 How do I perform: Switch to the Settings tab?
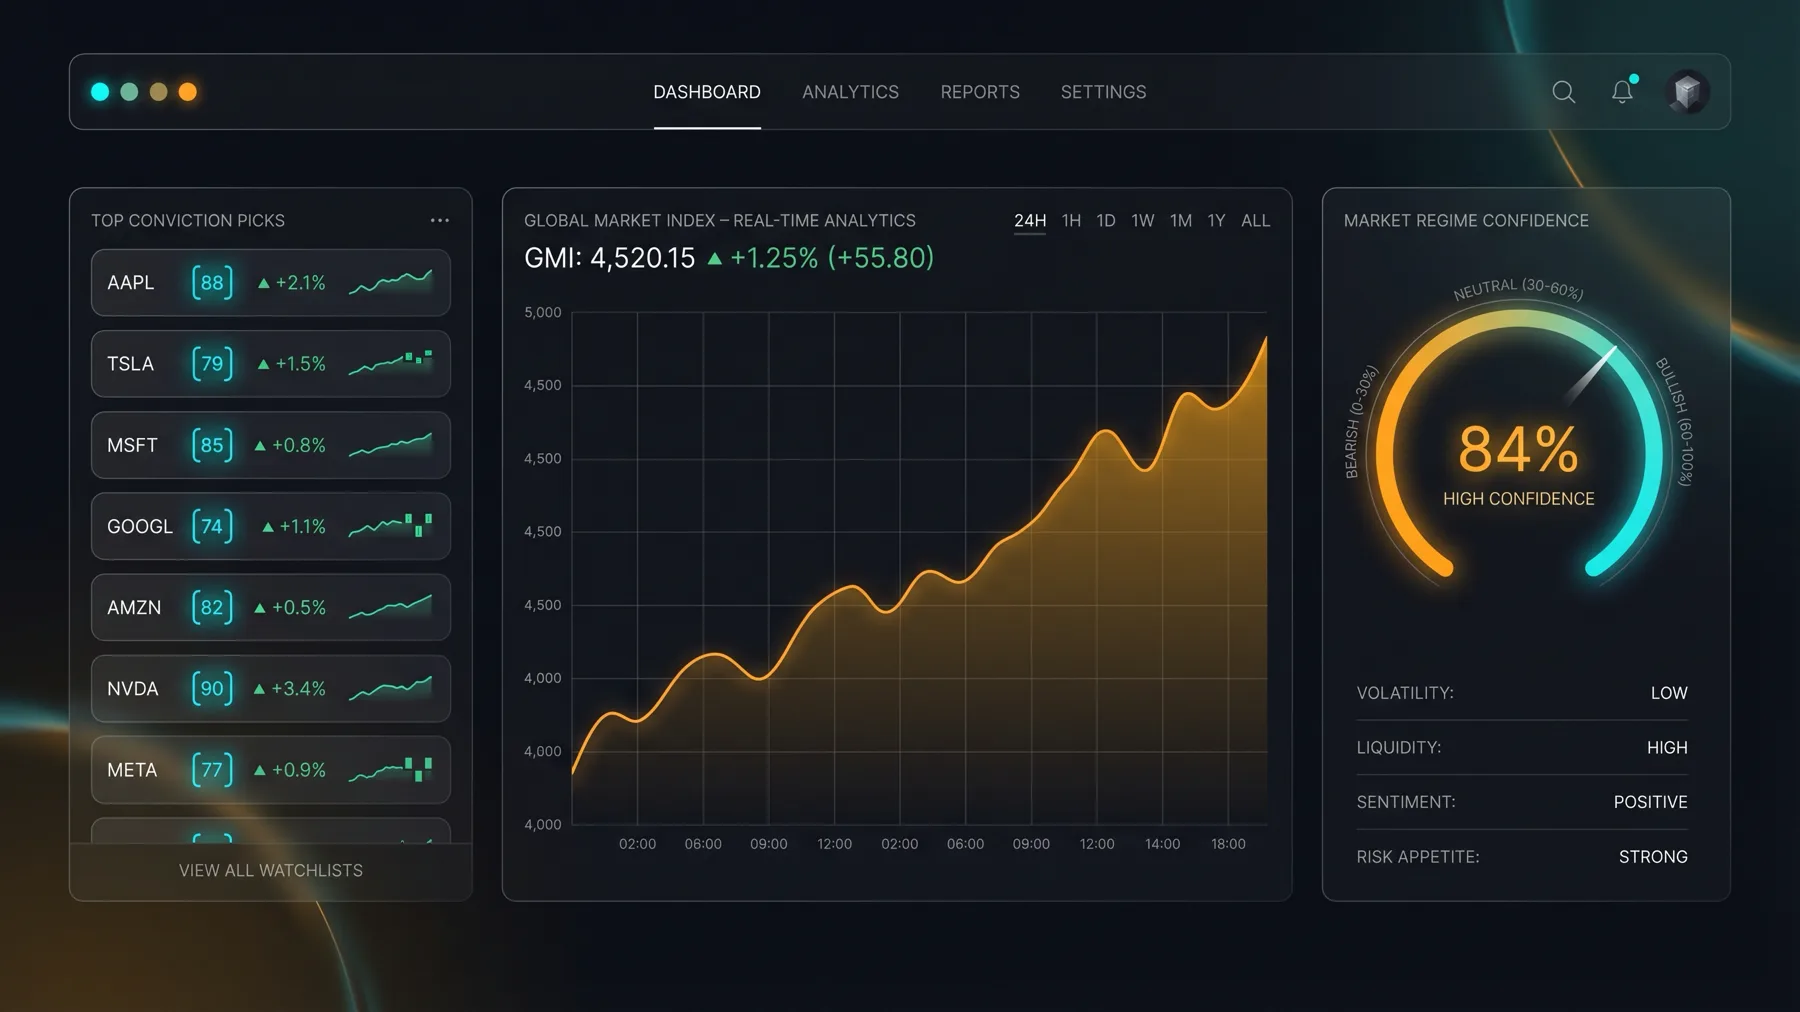(x=1104, y=92)
